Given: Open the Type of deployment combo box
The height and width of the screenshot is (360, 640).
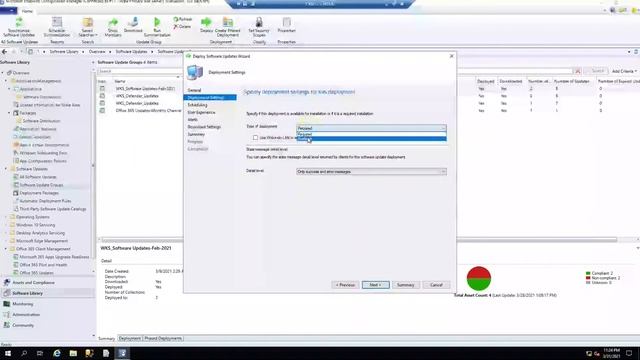Looking at the screenshot, I should coord(371,128).
